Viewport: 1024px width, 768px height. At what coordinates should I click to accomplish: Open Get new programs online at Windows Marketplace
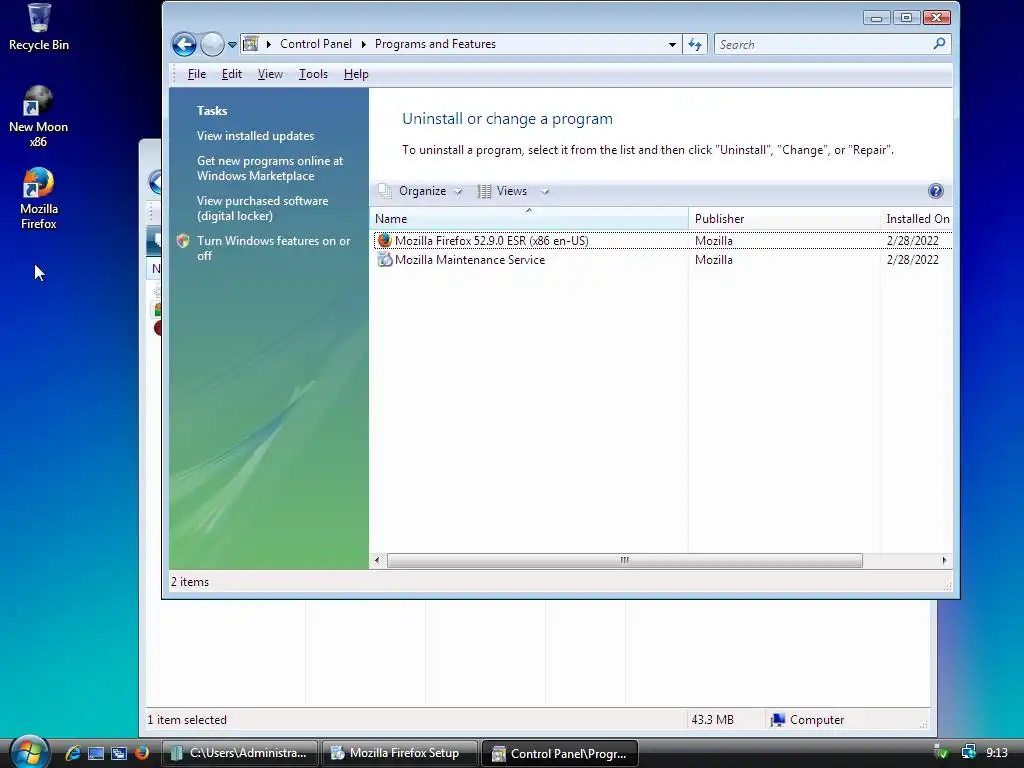(x=270, y=168)
